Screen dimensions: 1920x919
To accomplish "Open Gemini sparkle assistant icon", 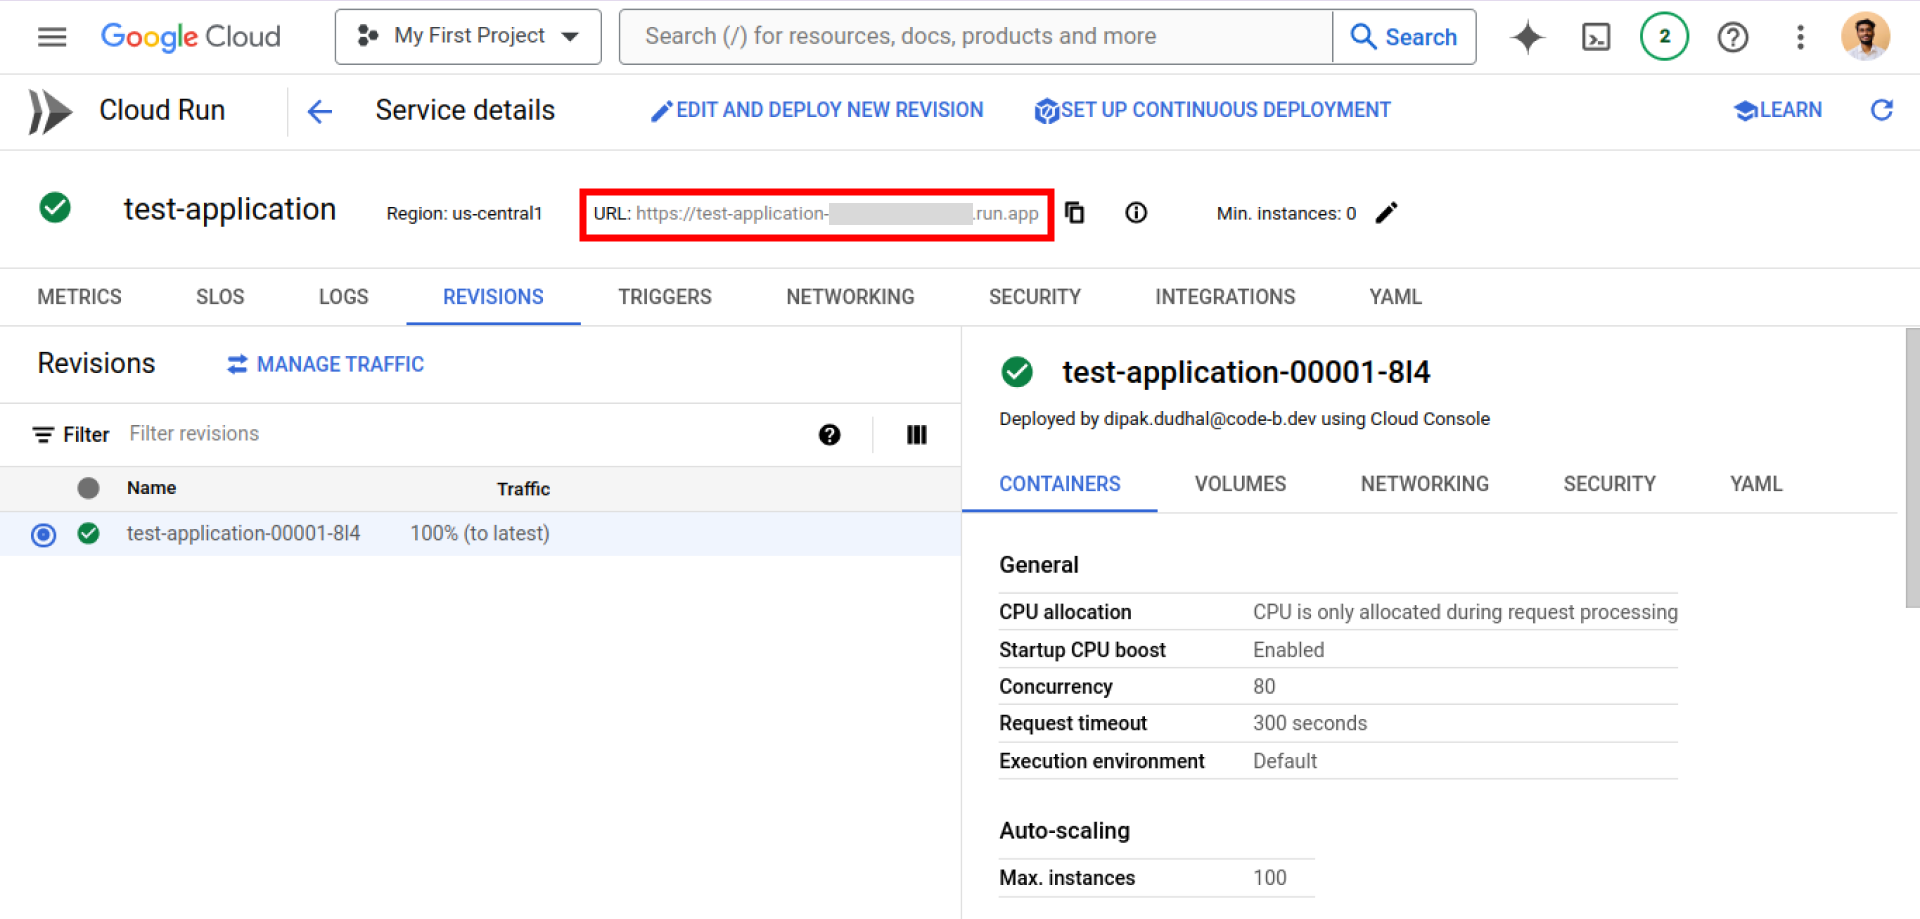I will [x=1527, y=37].
